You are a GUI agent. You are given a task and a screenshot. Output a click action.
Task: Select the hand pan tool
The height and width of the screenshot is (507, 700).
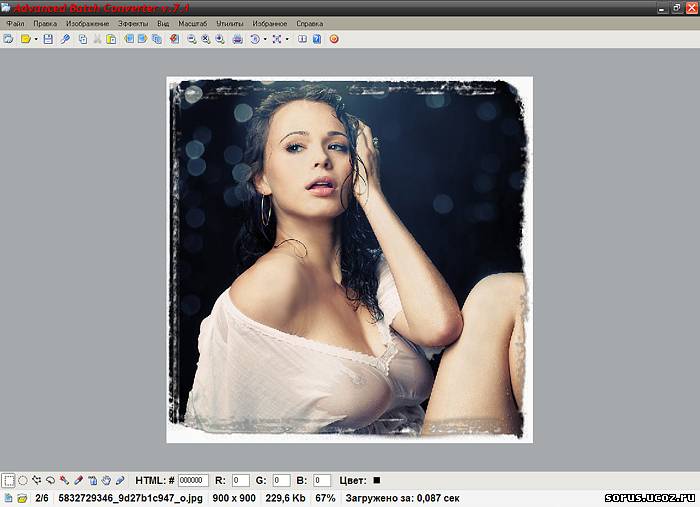click(x=106, y=480)
